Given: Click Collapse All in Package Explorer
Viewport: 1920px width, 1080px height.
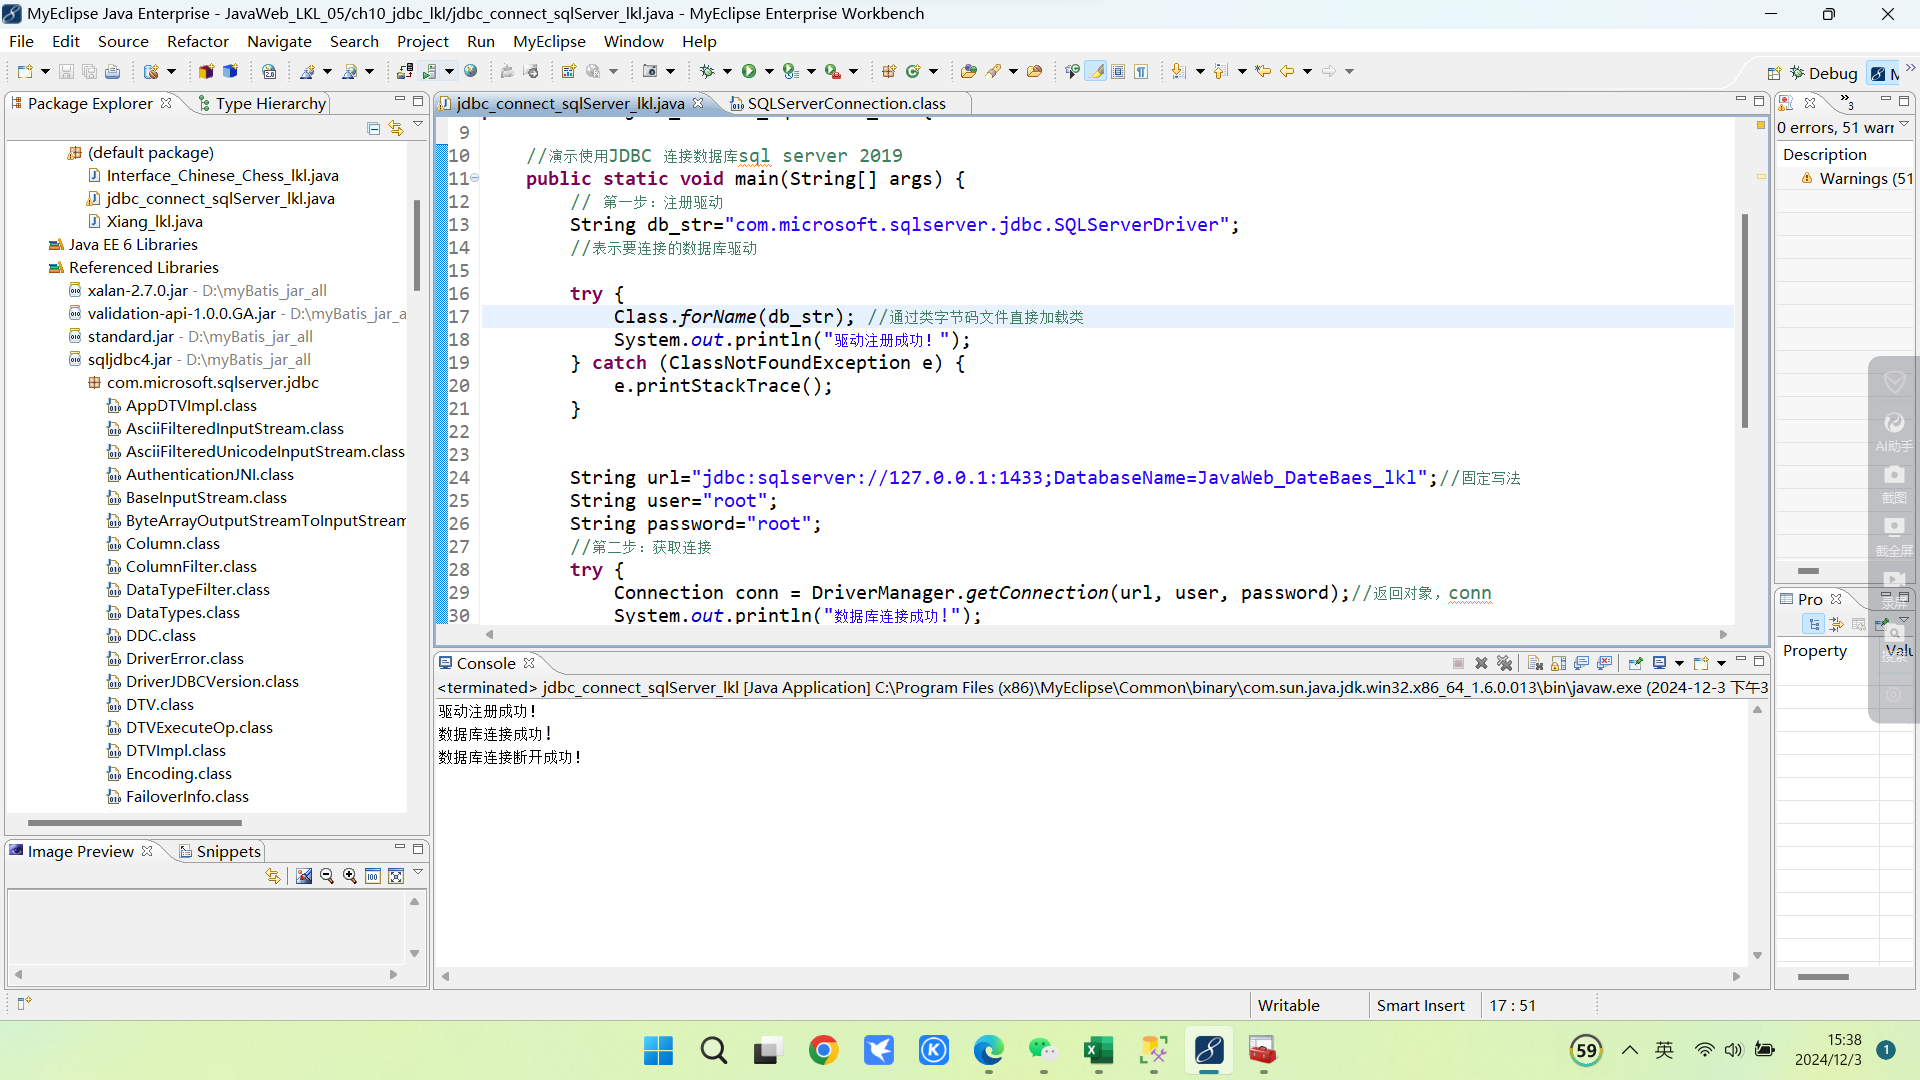Looking at the screenshot, I should 373,128.
